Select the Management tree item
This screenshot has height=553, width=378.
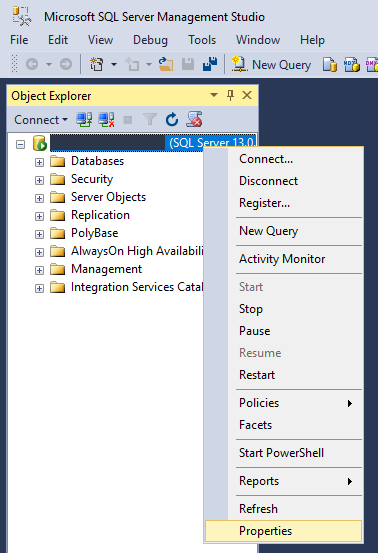[x=106, y=269]
